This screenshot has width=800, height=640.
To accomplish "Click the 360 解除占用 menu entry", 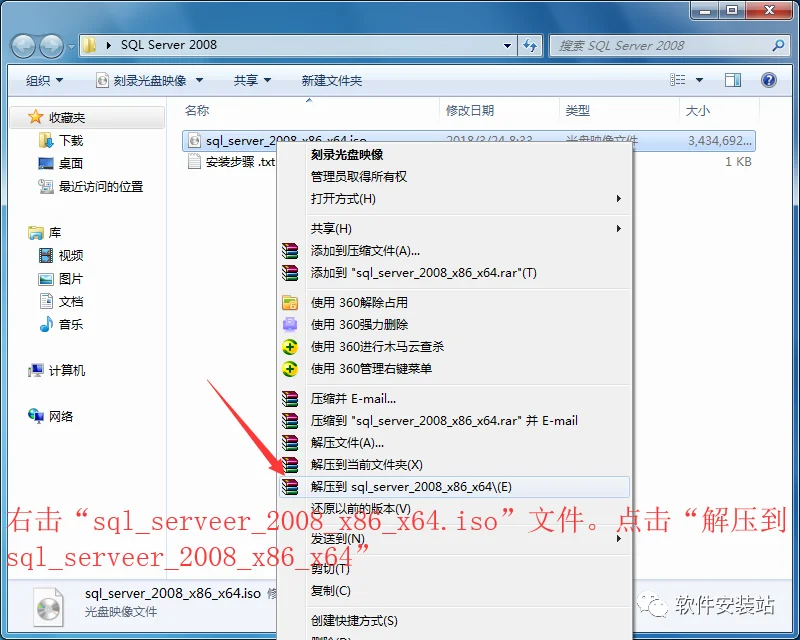I will tap(455, 303).
